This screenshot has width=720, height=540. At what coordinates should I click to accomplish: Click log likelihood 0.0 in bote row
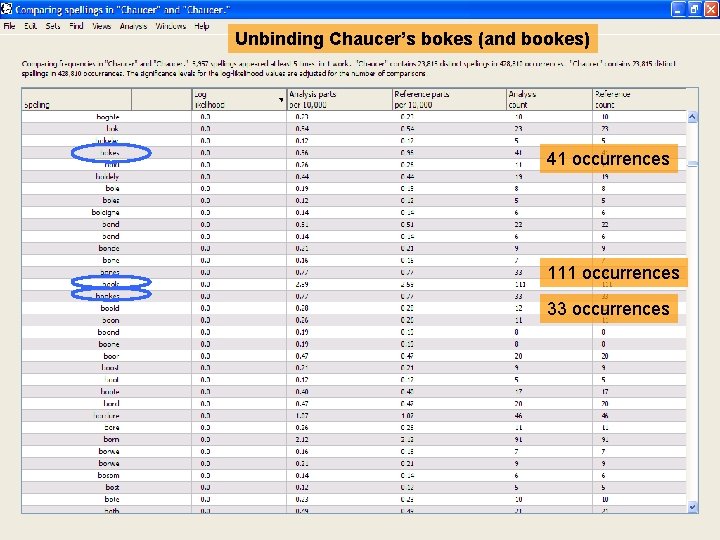tap(205, 499)
